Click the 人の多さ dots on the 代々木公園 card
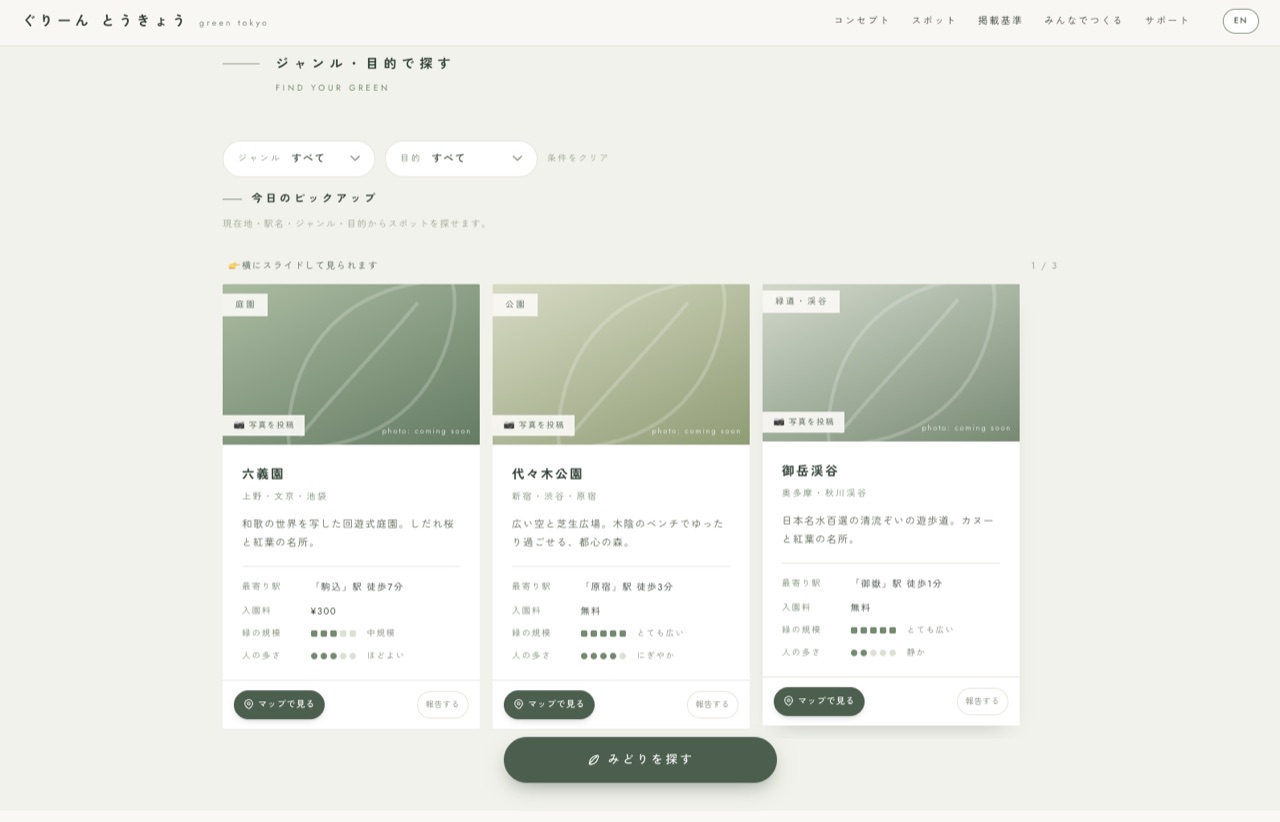This screenshot has height=822, width=1280. pos(604,656)
